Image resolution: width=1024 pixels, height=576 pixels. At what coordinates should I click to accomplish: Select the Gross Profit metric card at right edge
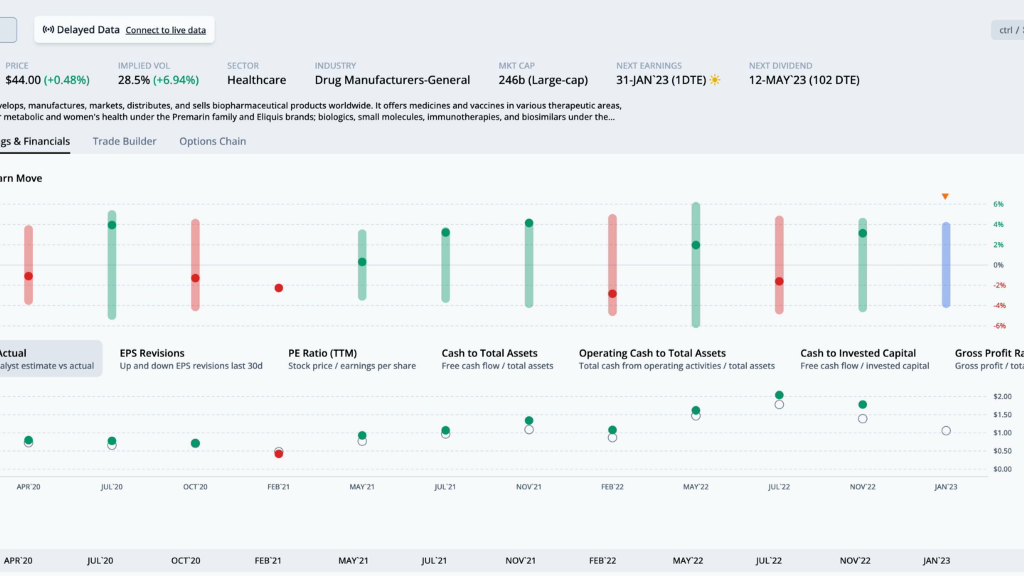(x=988, y=359)
